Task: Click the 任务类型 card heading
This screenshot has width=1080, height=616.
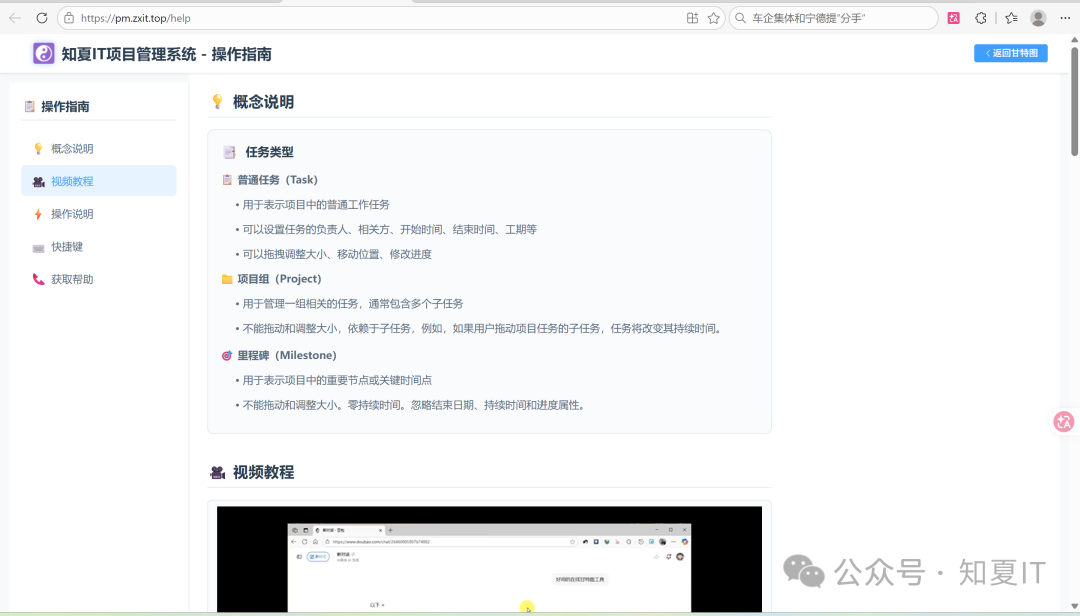Action: click(269, 152)
